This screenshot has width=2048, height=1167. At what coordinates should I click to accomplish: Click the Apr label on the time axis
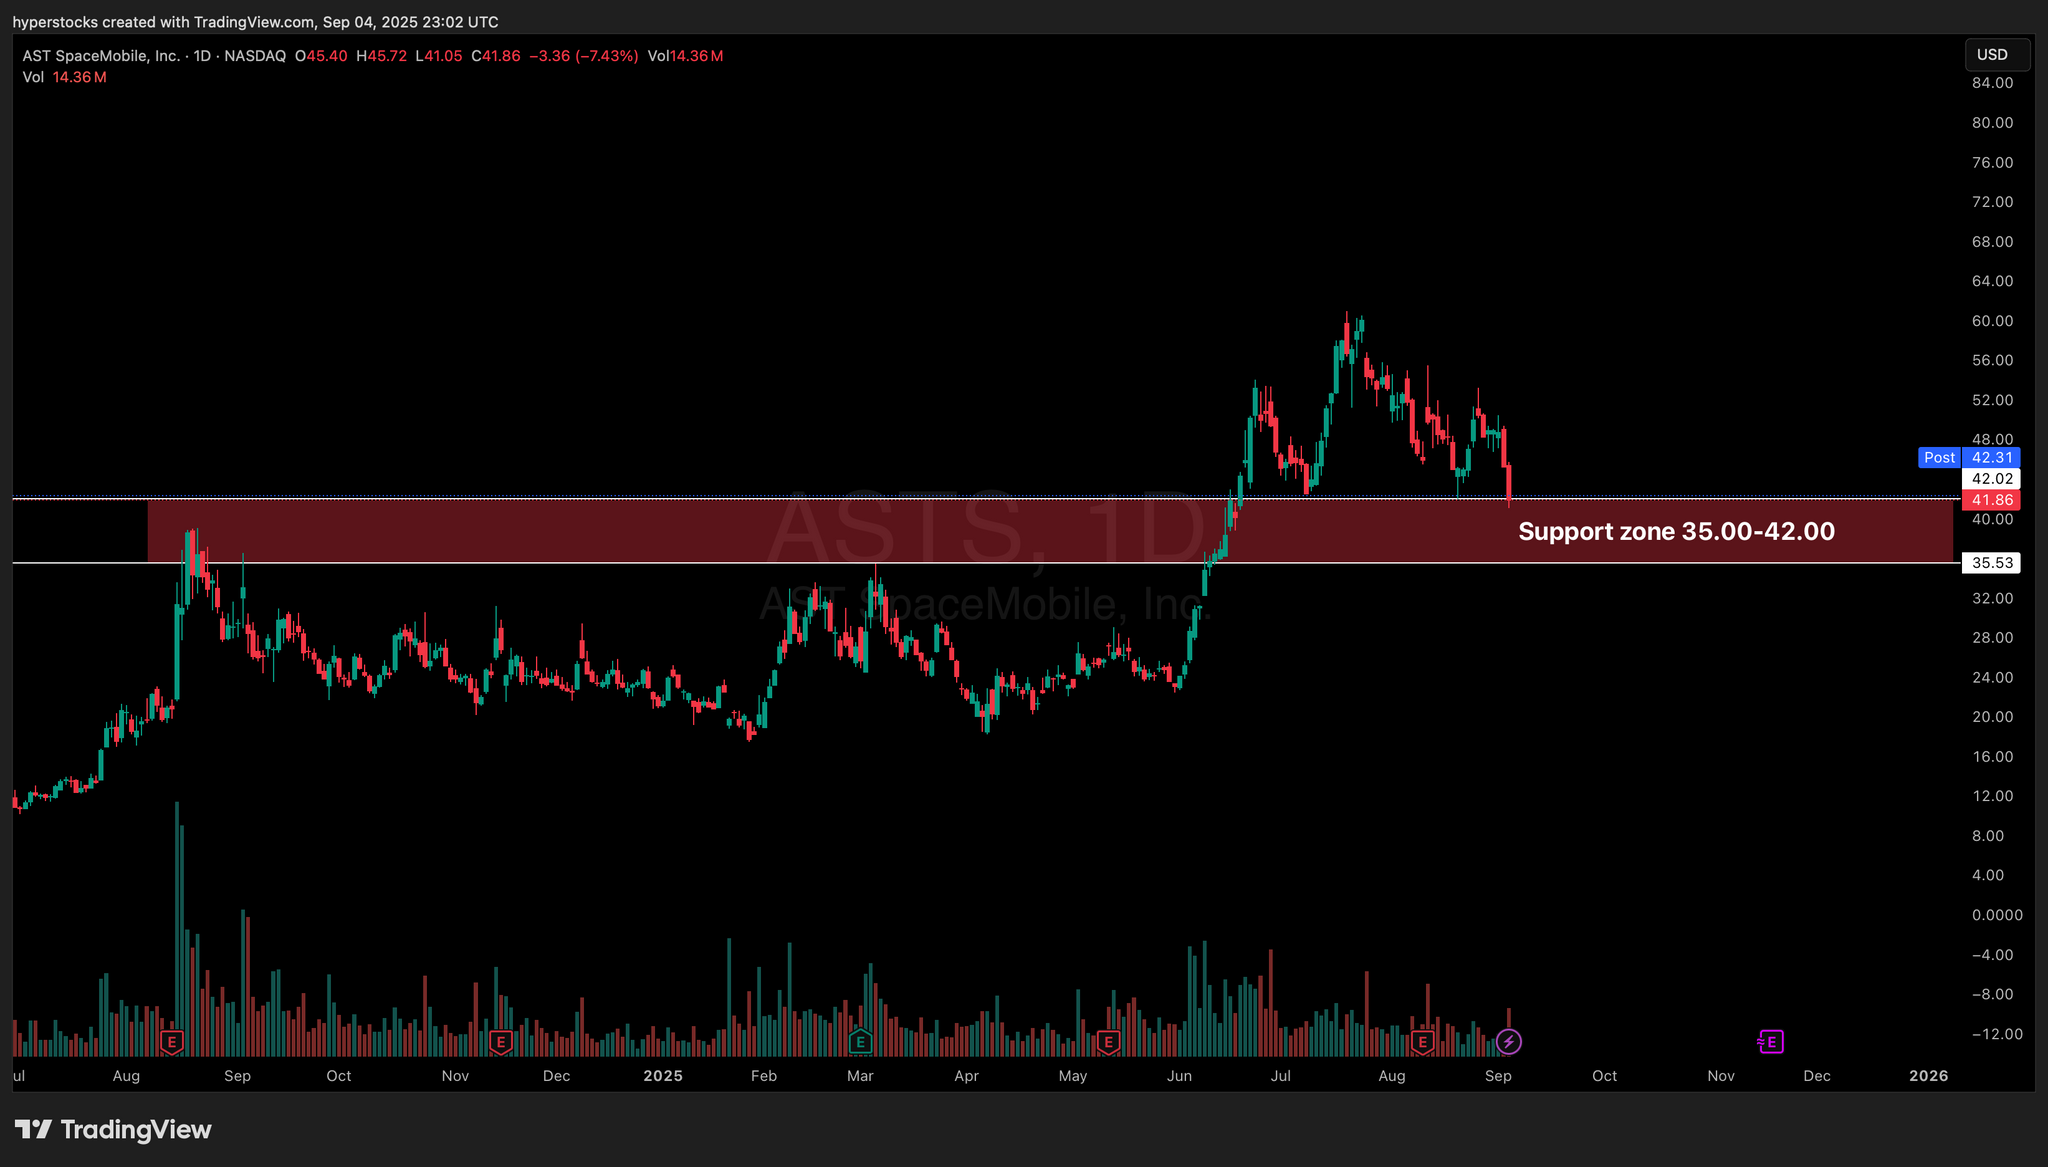click(x=966, y=1076)
